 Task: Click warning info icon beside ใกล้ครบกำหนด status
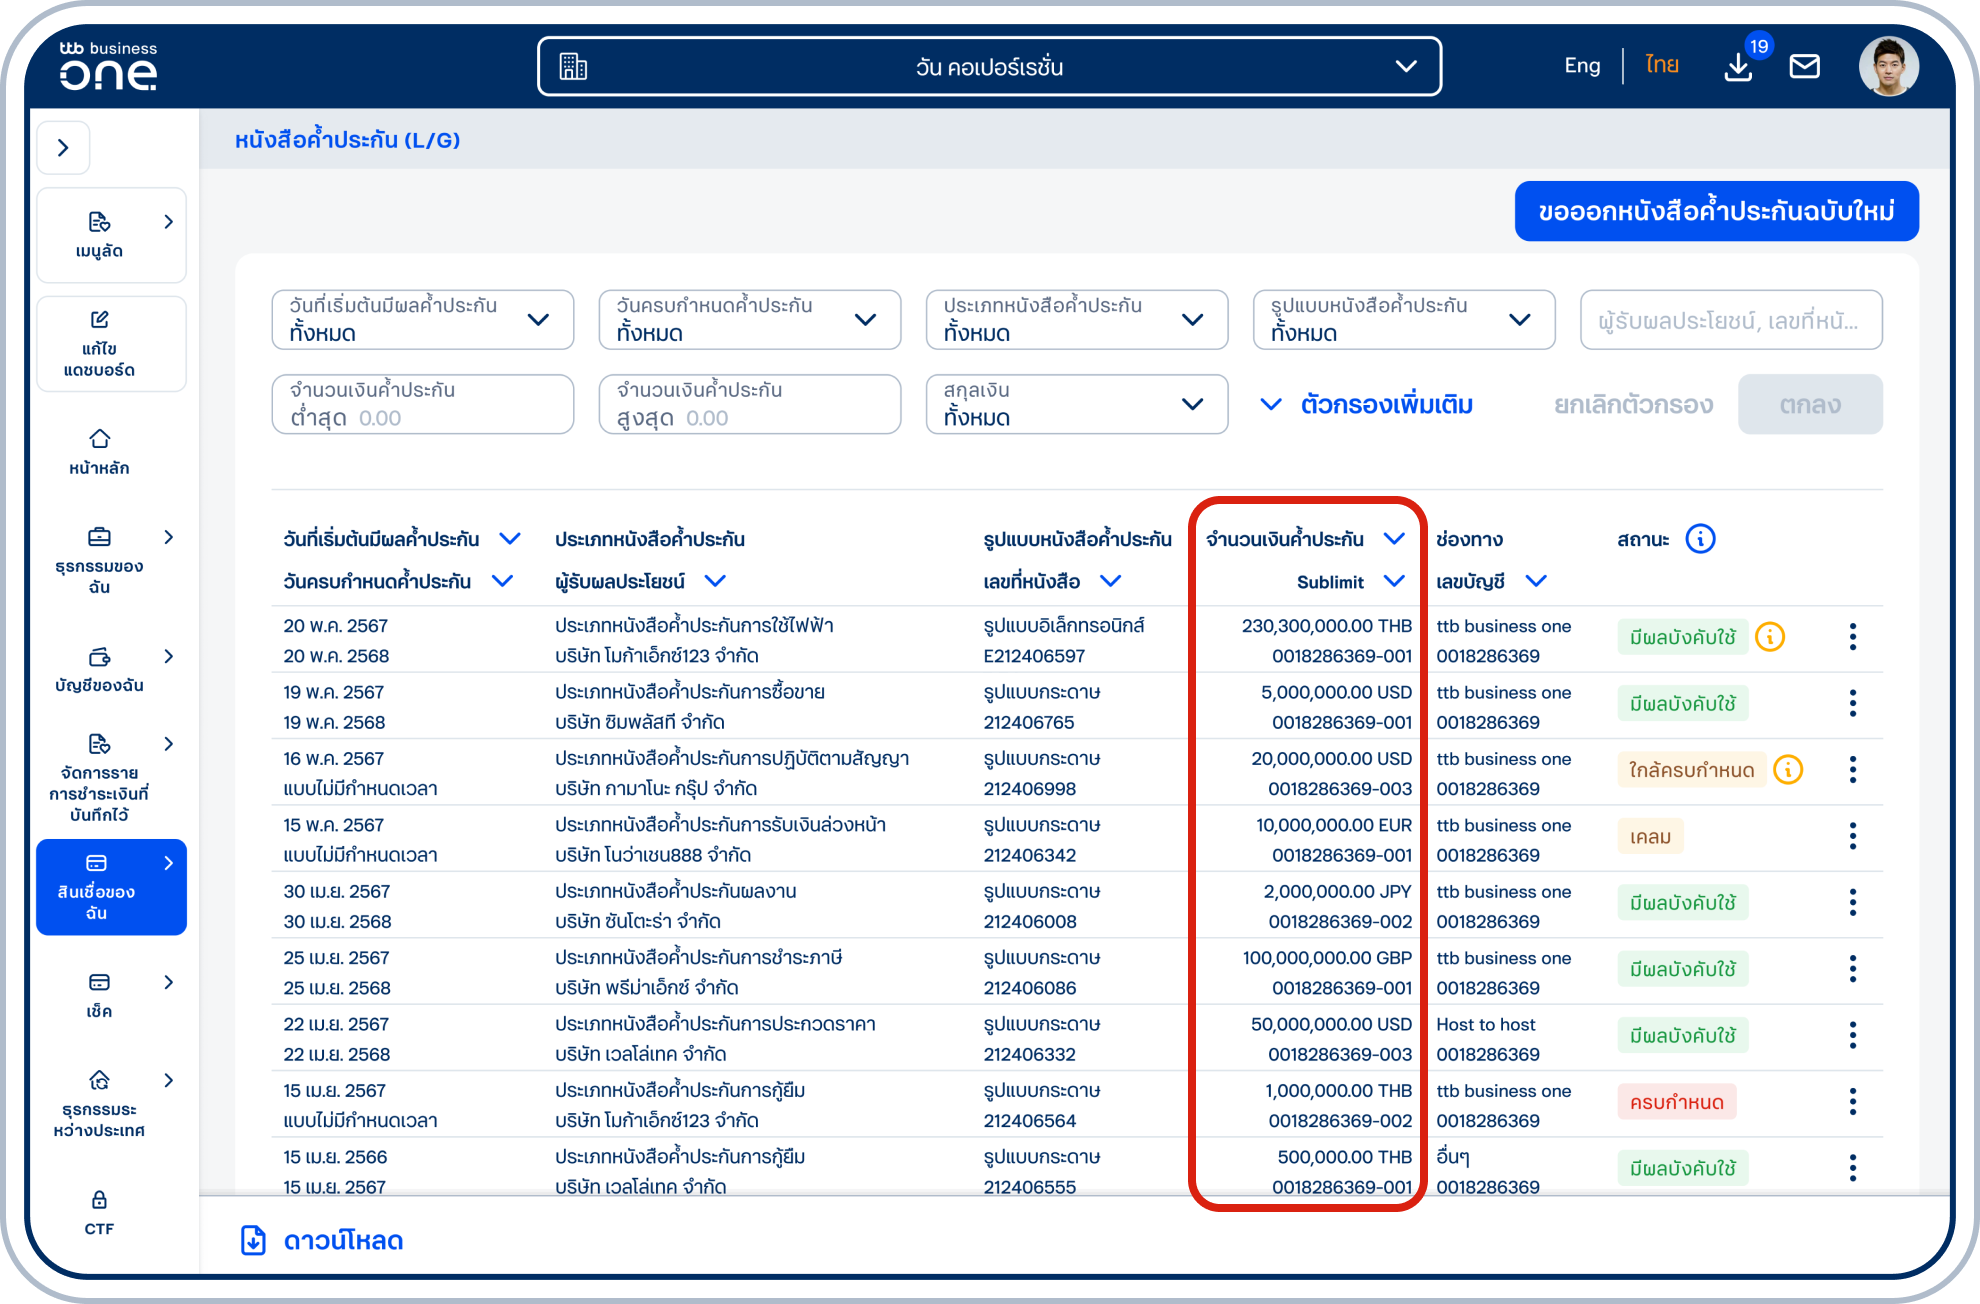coord(1788,770)
